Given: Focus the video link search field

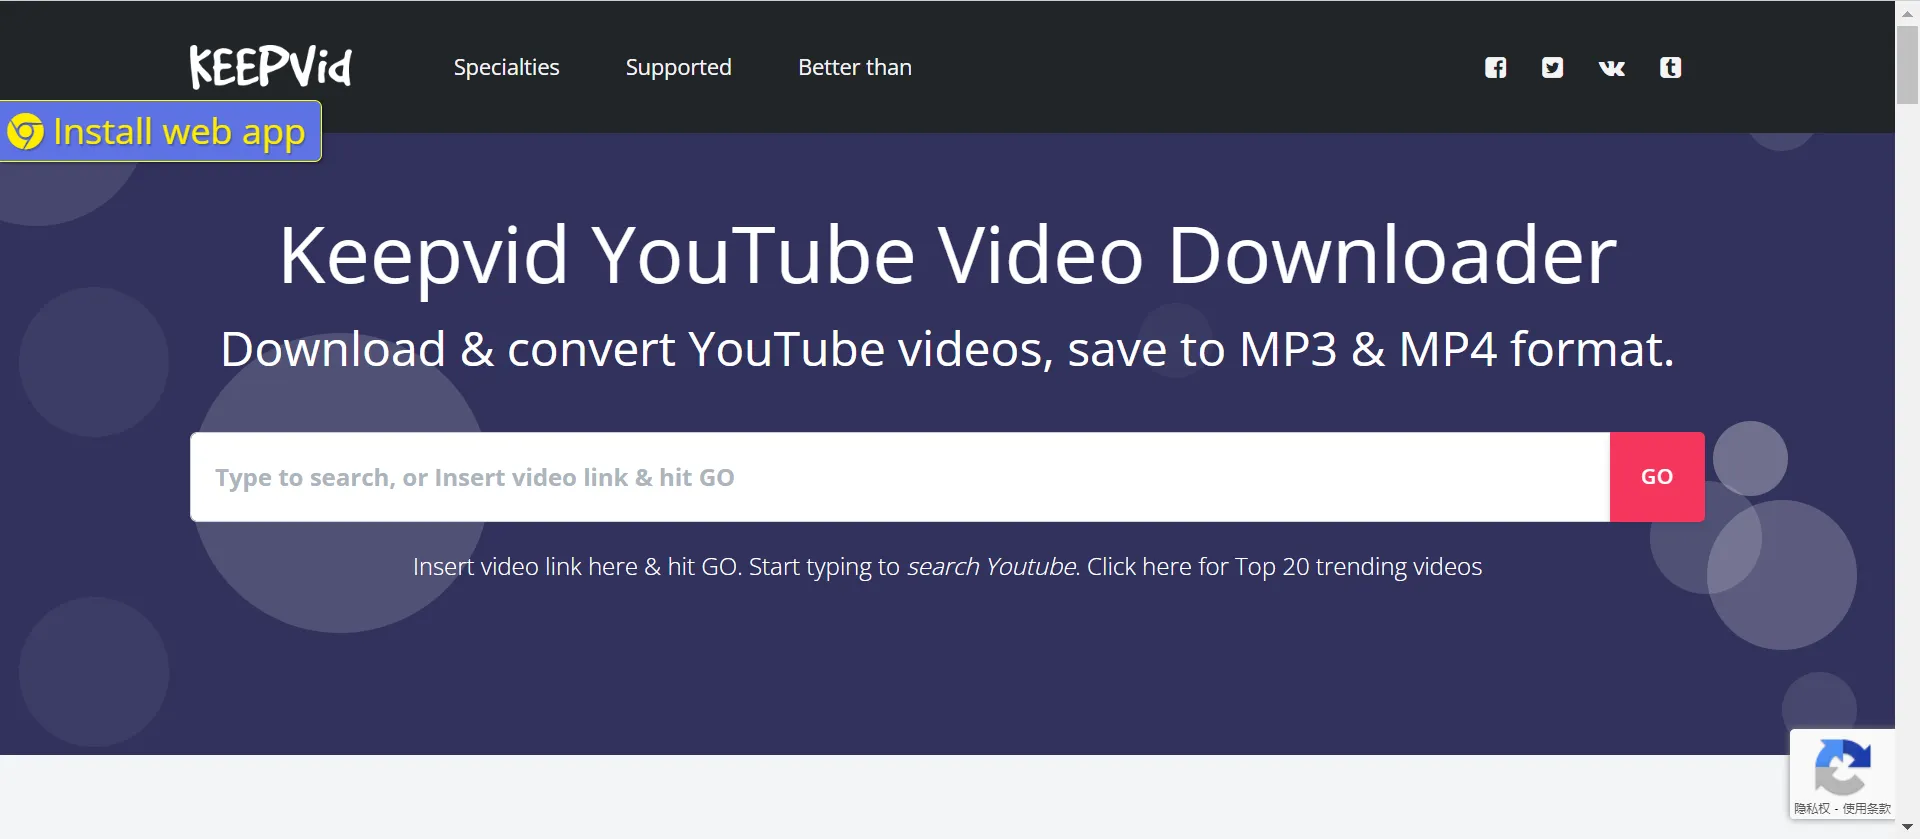Looking at the screenshot, I should [900, 477].
